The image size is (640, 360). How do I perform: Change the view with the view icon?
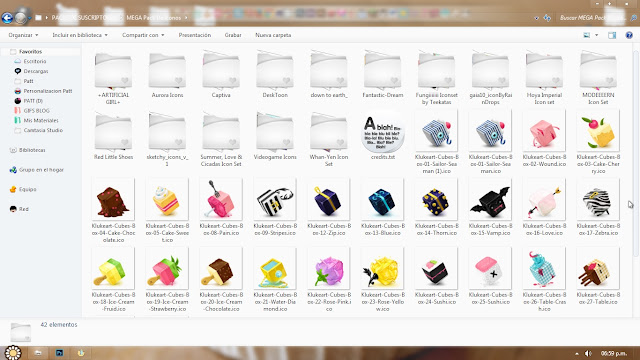(x=587, y=35)
